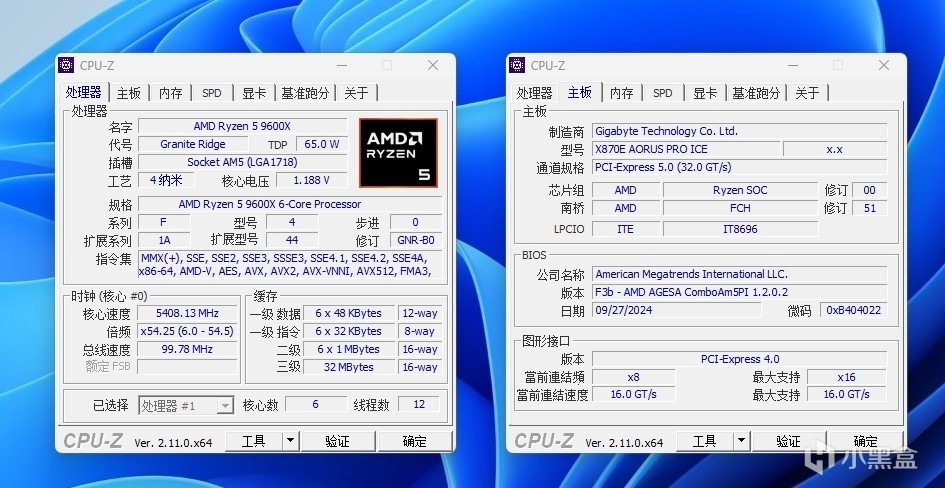
Task: Click the American Megatrends International LLC. field
Action: pyautogui.click(x=739, y=274)
